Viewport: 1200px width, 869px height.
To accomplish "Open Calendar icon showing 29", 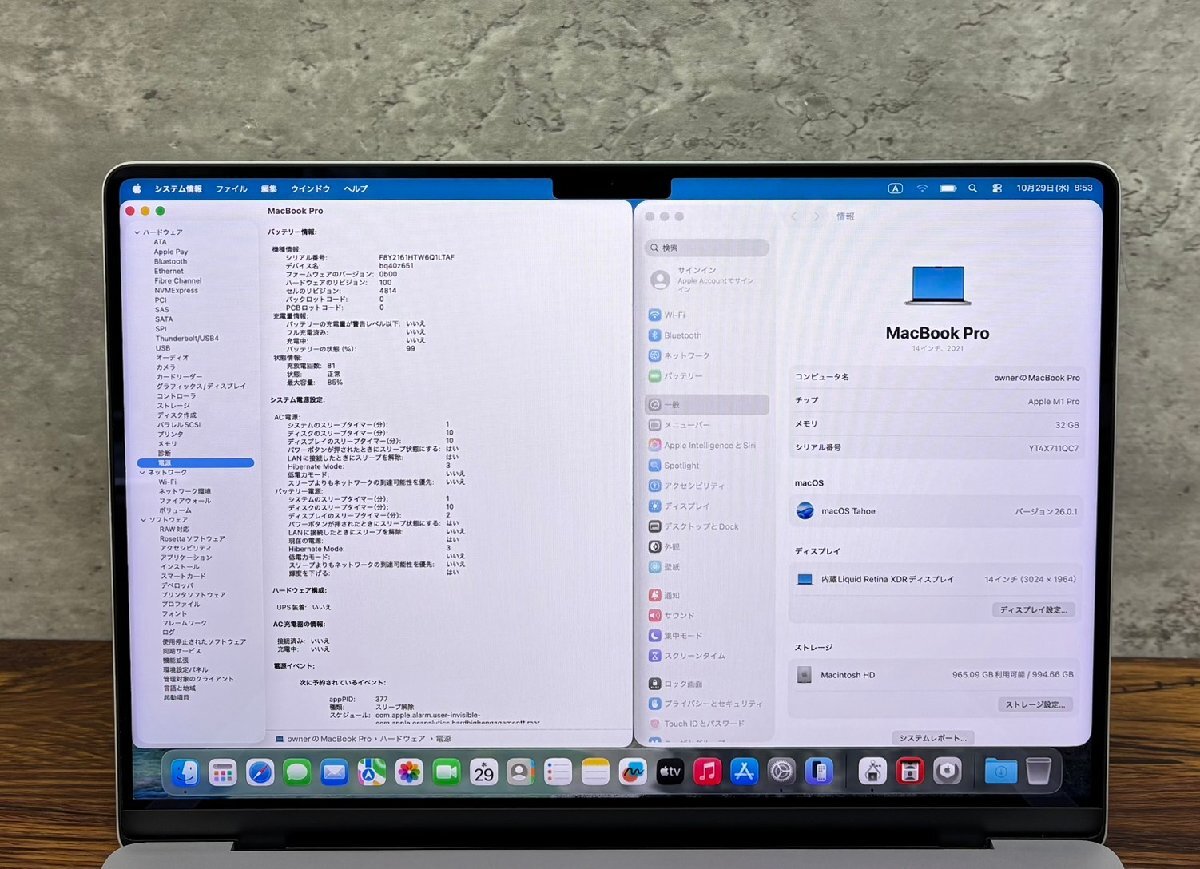I will 484,772.
